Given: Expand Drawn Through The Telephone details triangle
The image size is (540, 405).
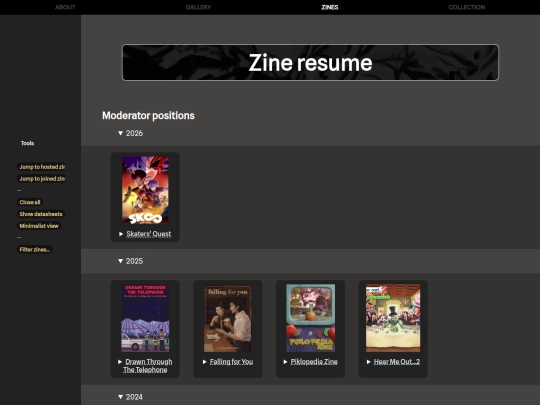Looking at the screenshot, I should click(120, 362).
